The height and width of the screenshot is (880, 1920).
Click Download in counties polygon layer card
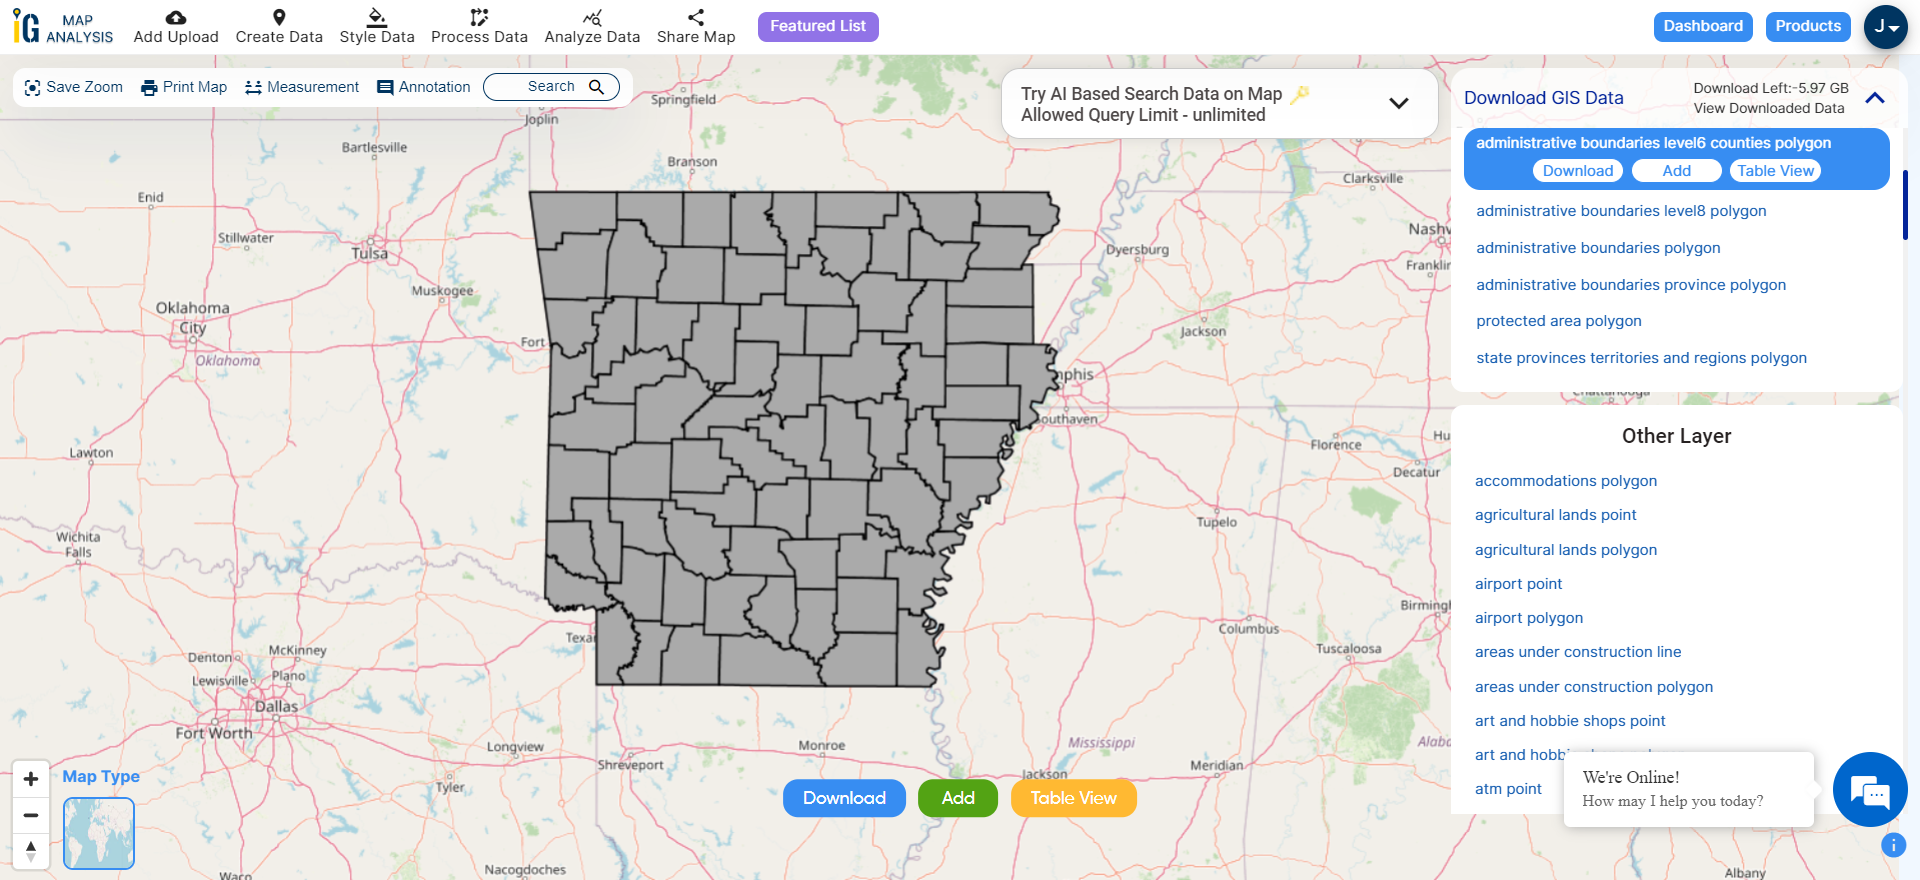click(1578, 171)
